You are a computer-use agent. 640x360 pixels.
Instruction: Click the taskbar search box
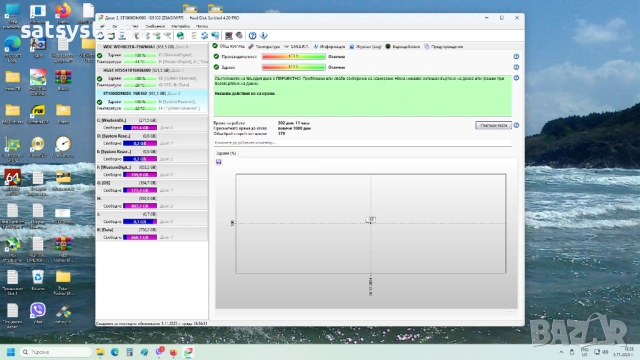point(55,352)
